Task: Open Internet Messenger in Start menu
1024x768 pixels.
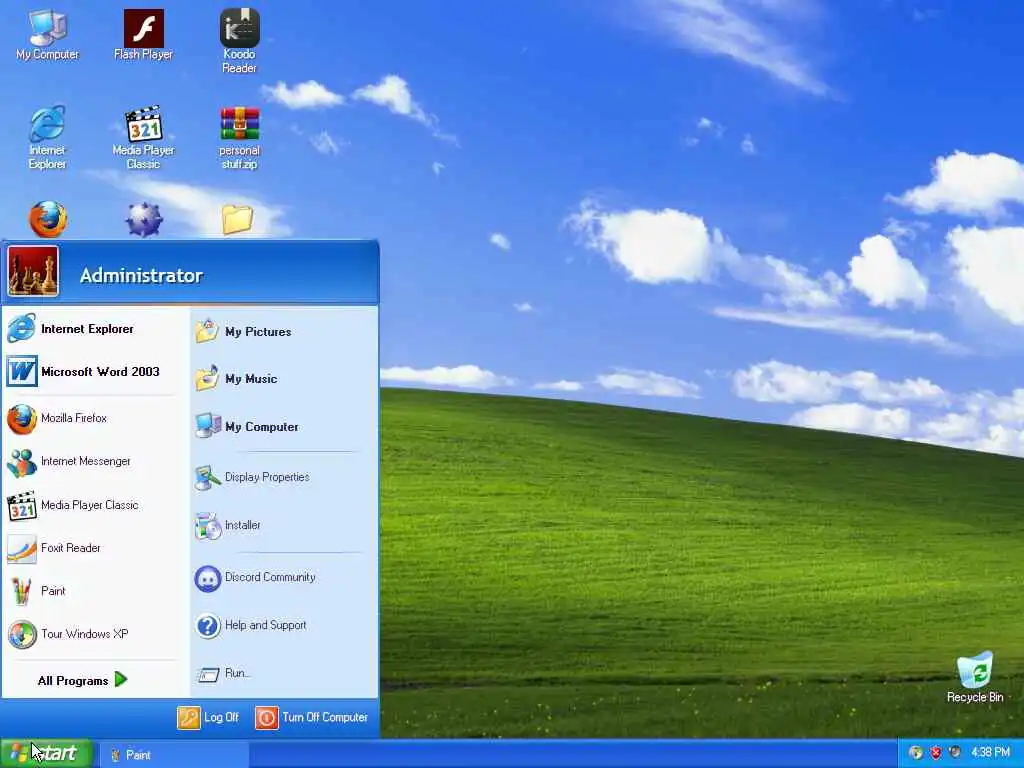Action: pos(93,461)
